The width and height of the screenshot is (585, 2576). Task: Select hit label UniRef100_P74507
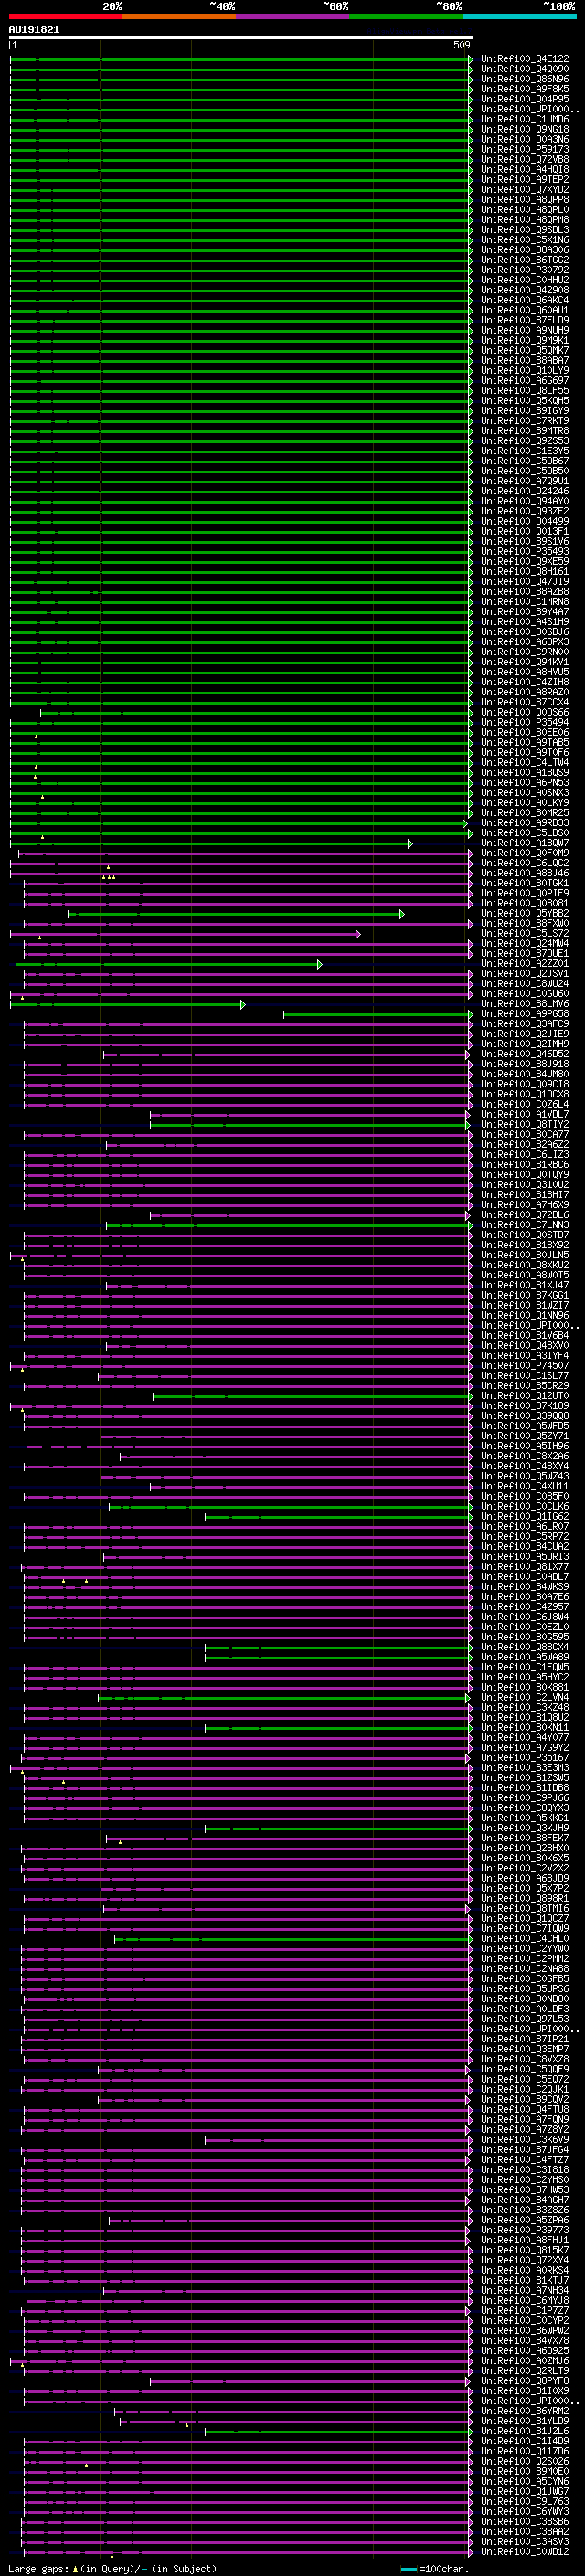pos(525,1365)
